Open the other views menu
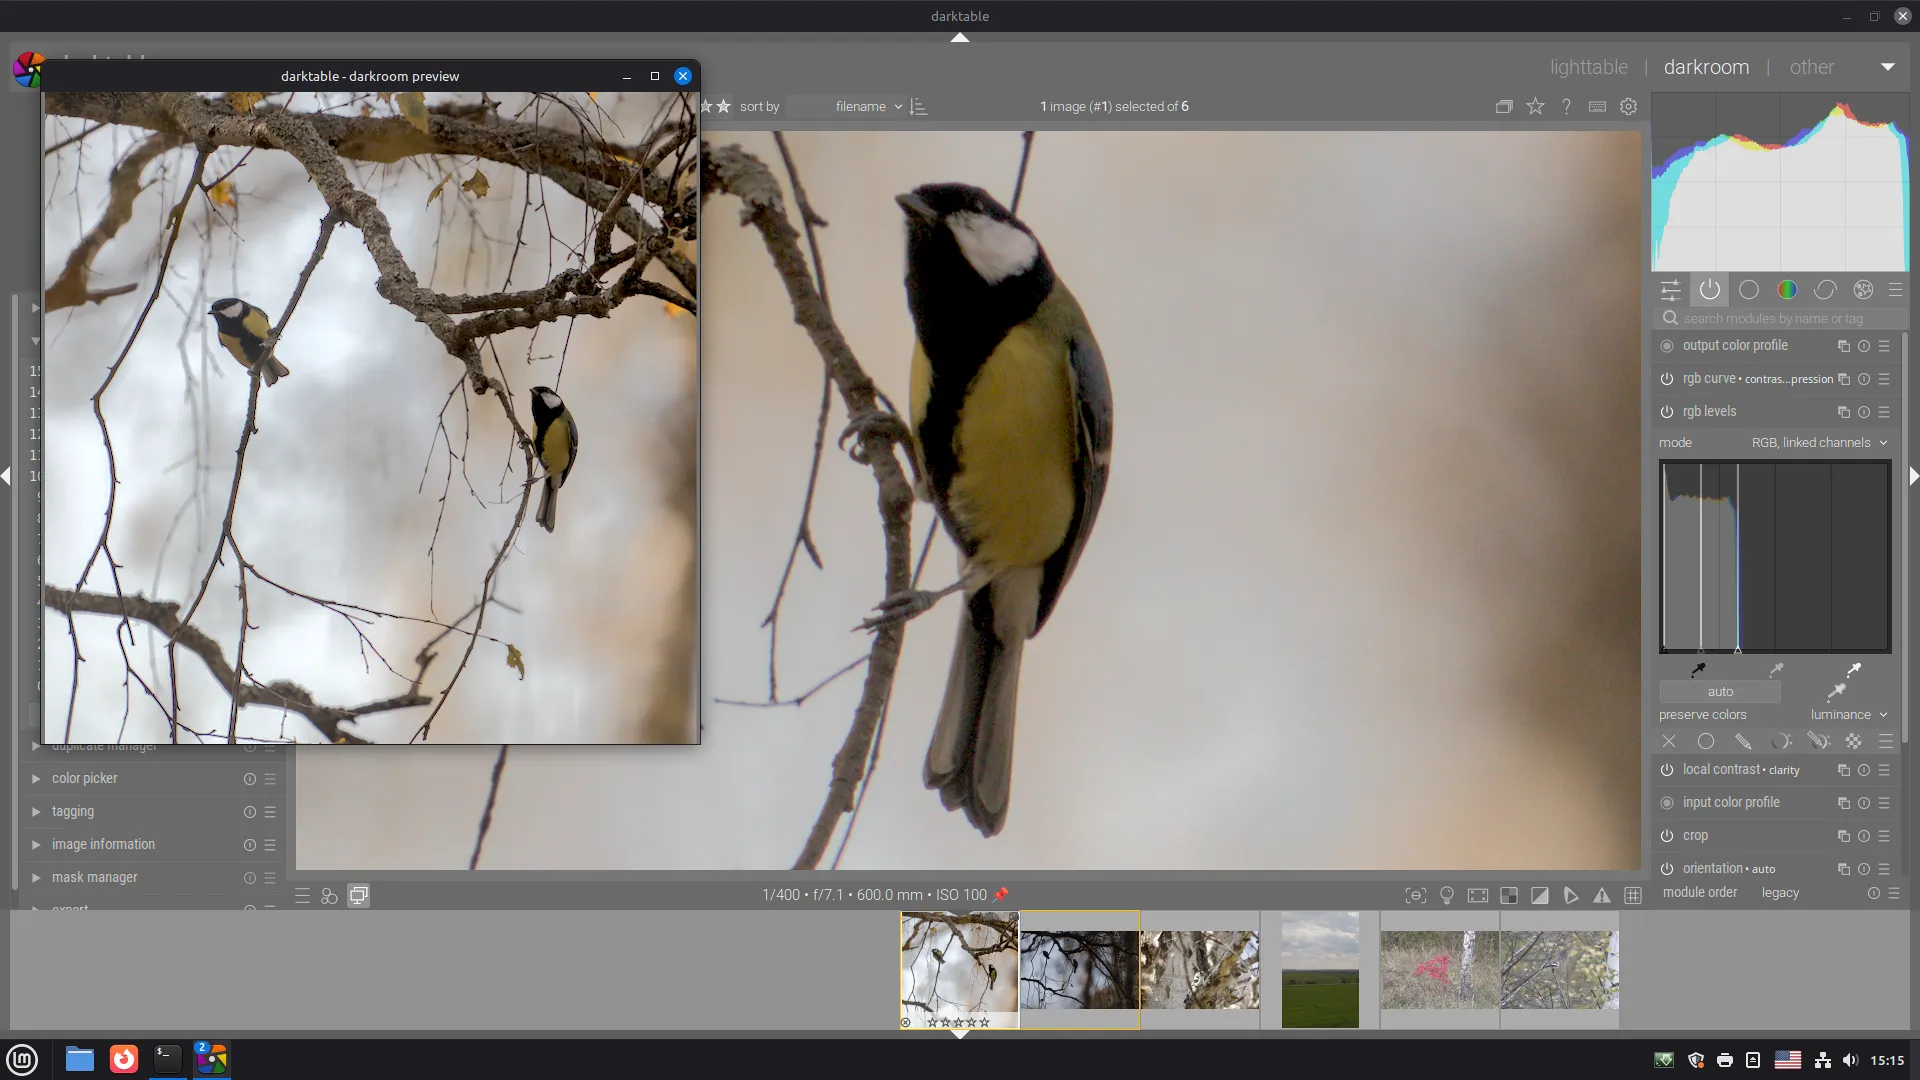Viewport: 1920px width, 1080px height. tap(1811, 67)
